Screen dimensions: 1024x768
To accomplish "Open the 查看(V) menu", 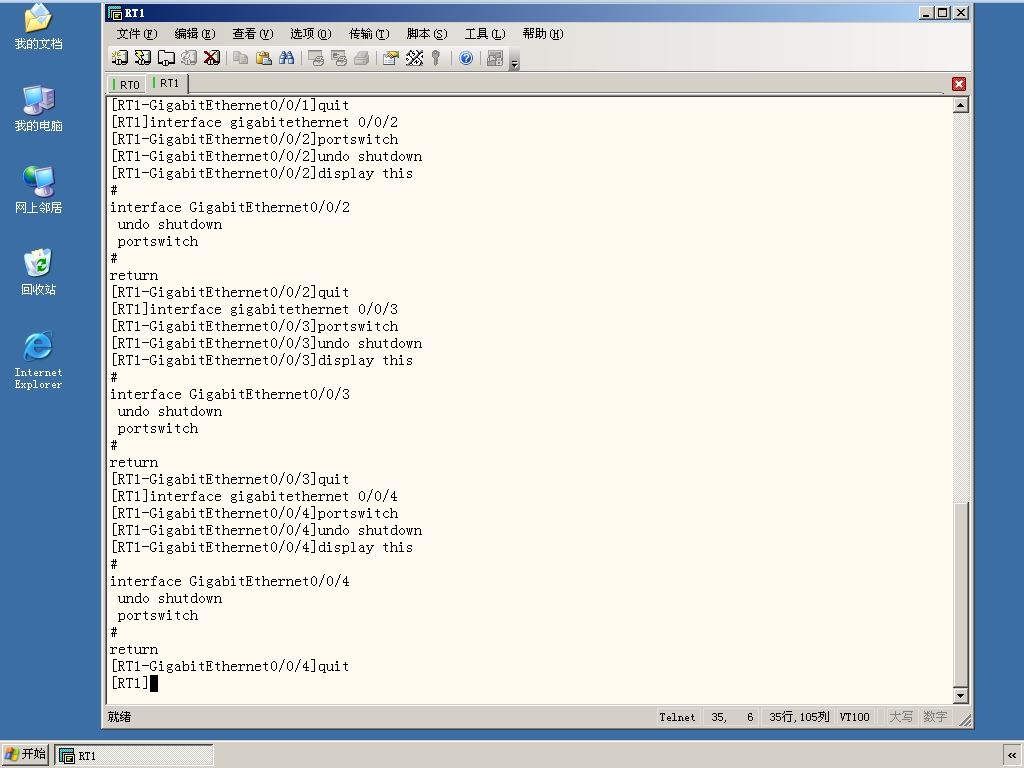I will [253, 34].
